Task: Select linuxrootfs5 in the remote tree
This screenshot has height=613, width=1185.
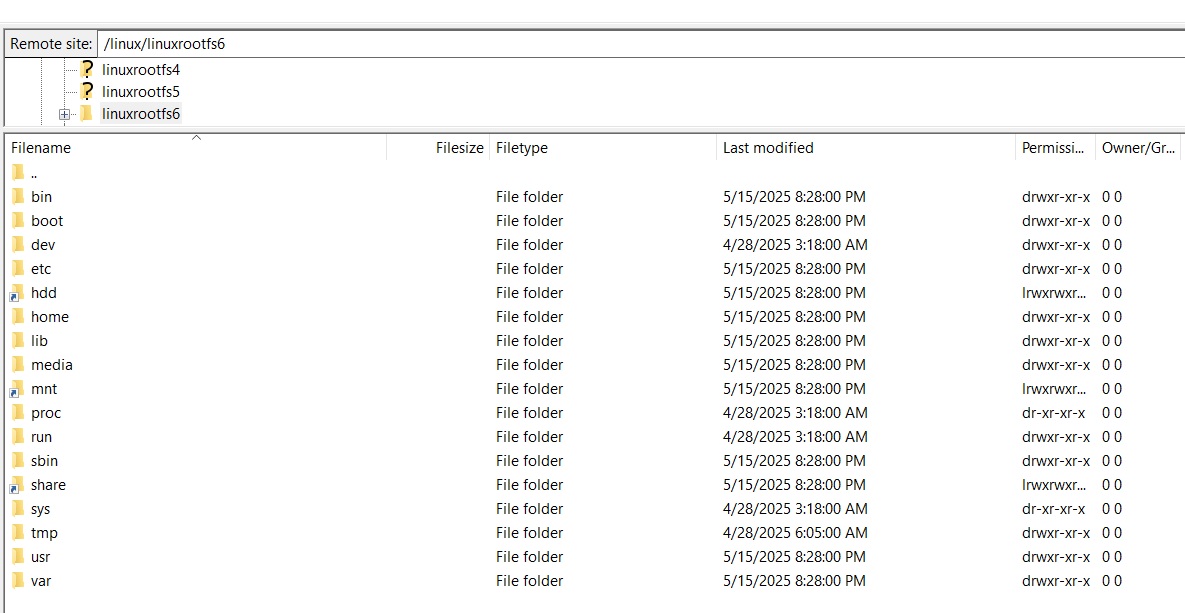Action: click(141, 92)
